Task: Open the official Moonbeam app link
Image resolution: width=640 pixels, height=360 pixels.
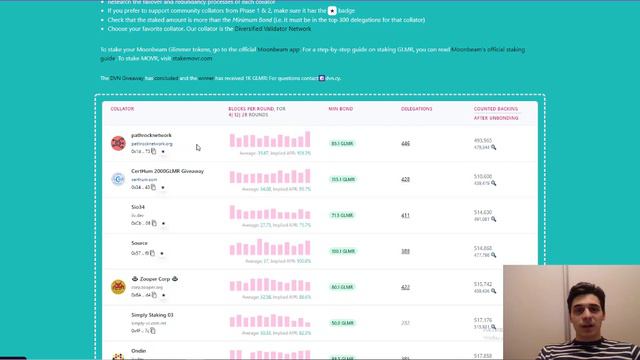Action: pos(278,49)
